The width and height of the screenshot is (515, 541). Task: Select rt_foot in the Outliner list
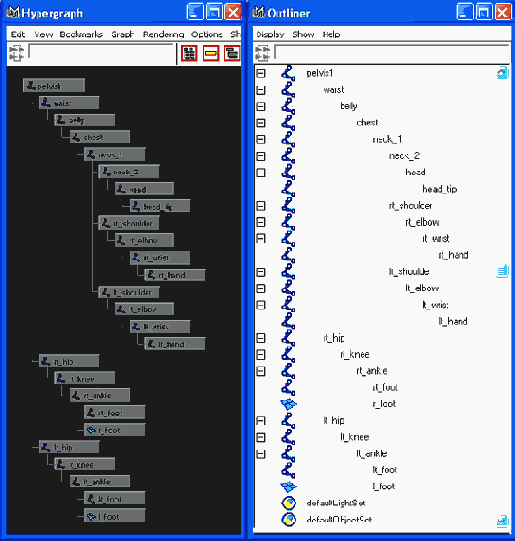[385, 387]
